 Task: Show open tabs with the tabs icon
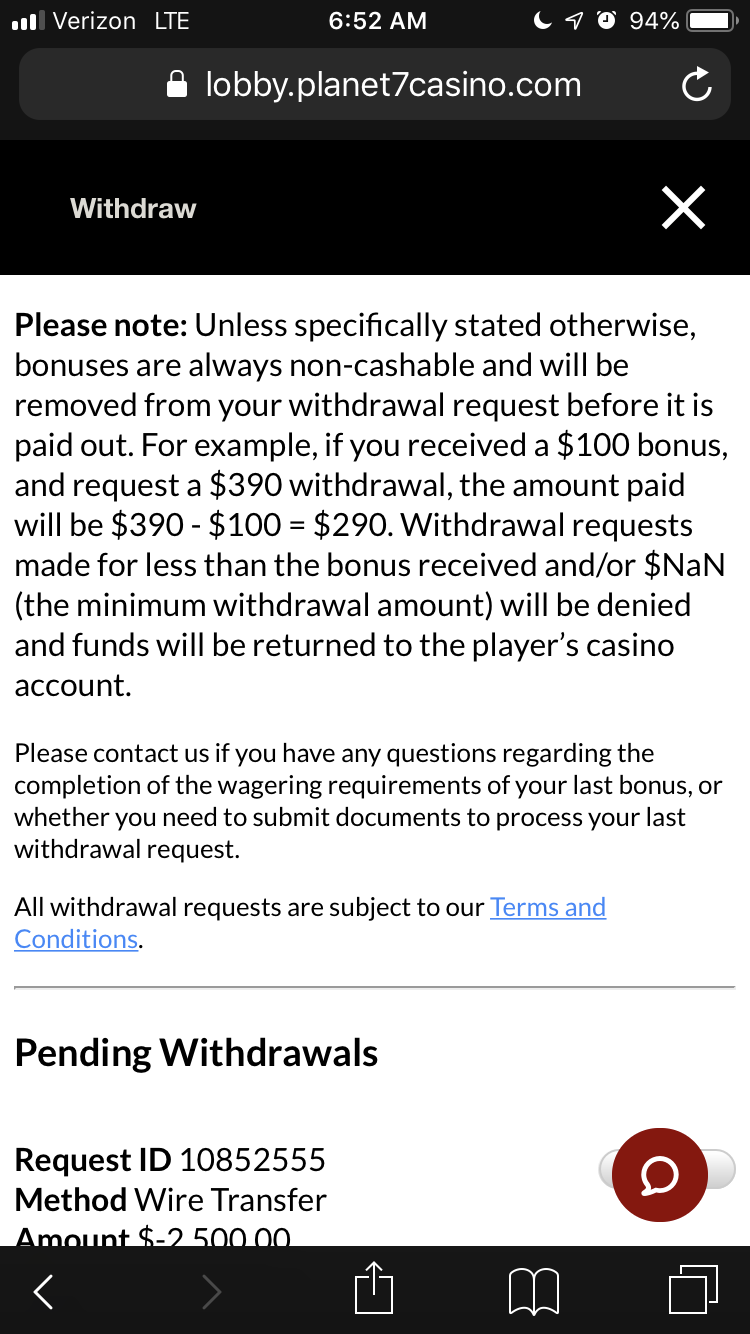(x=694, y=1289)
